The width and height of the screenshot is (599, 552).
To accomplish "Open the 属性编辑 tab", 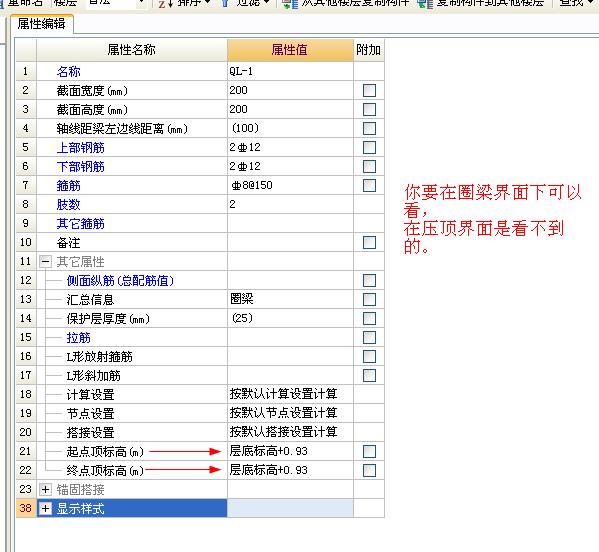I will tap(41, 24).
